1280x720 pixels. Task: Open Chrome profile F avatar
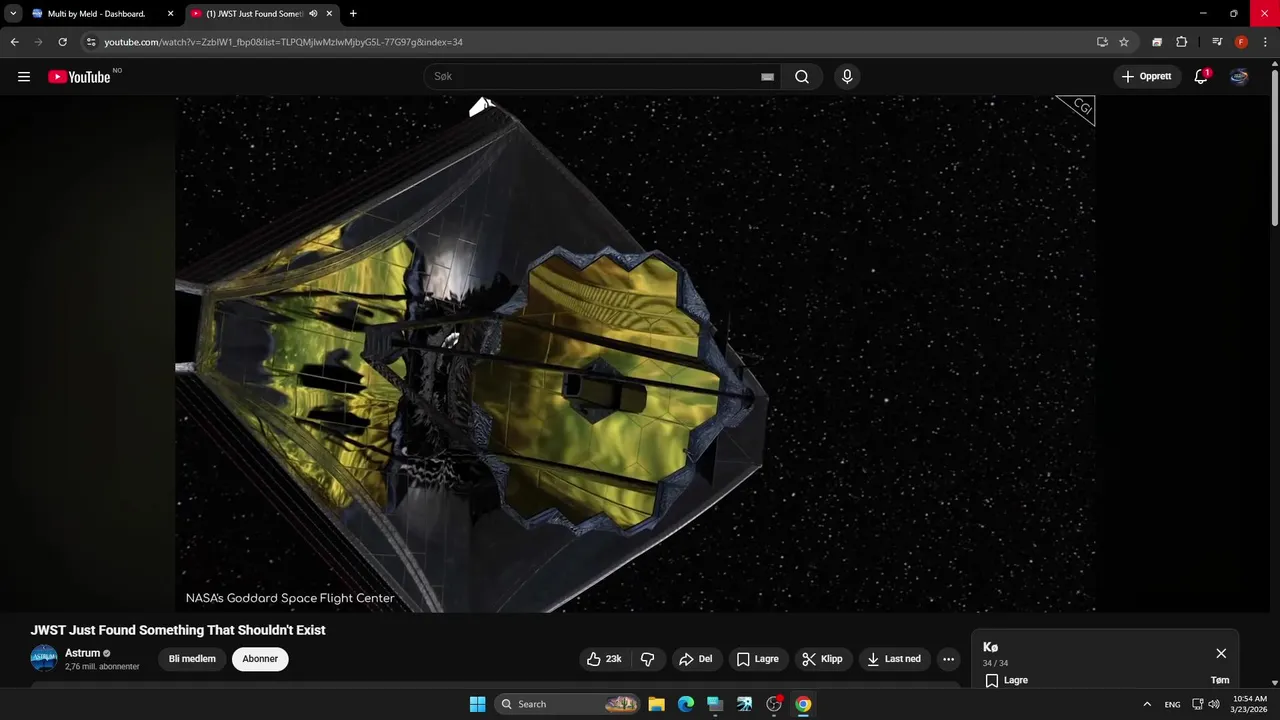click(x=1241, y=42)
